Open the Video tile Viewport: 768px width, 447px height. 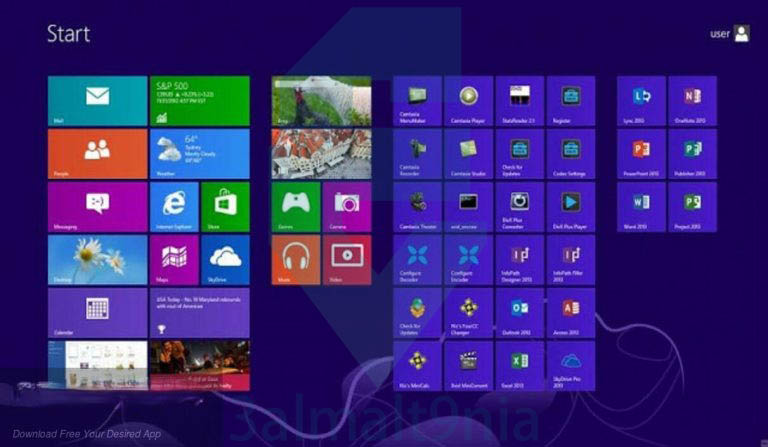coord(347,260)
